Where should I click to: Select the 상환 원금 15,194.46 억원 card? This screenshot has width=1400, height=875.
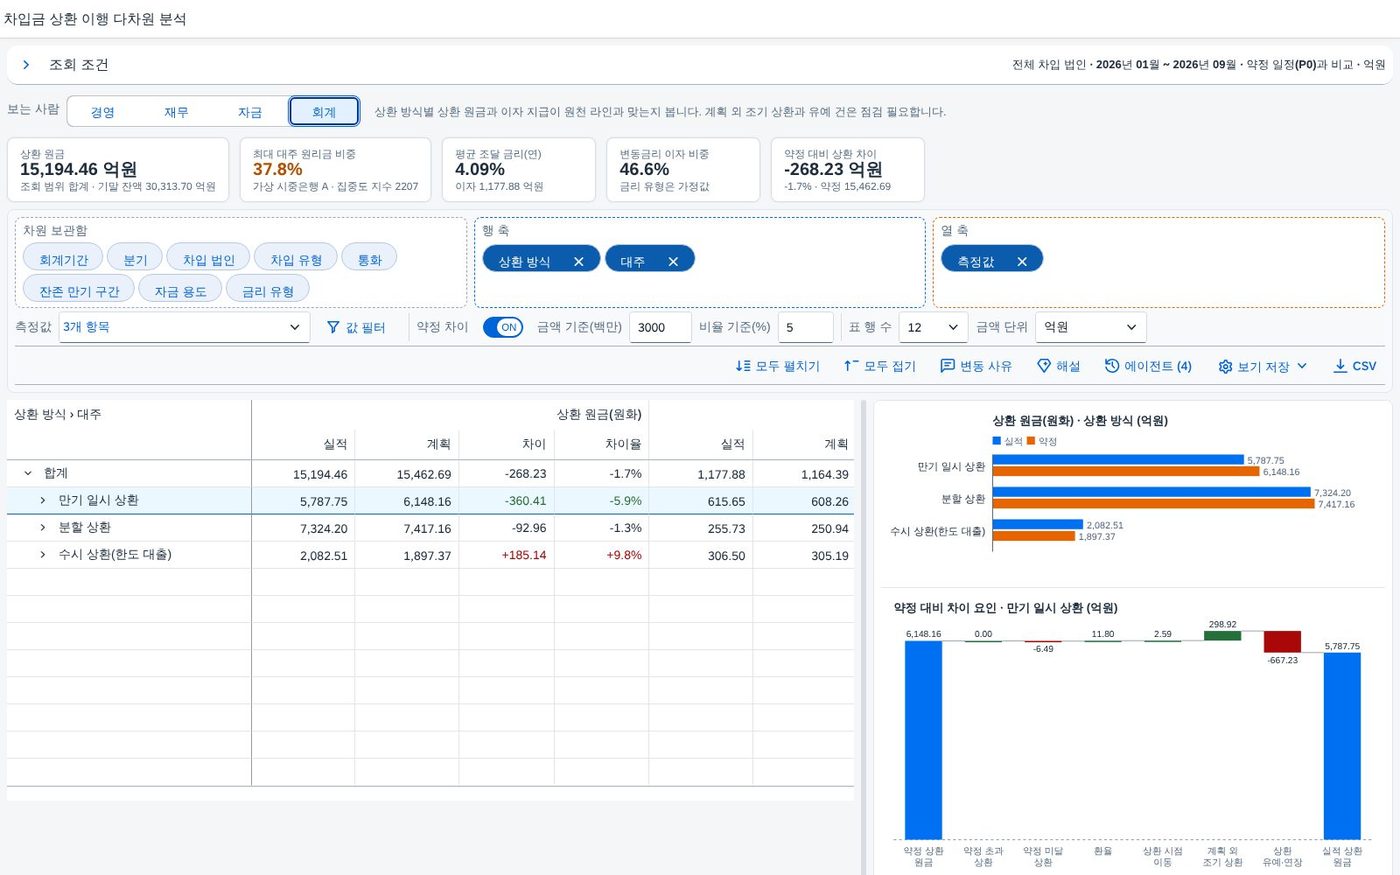[118, 170]
